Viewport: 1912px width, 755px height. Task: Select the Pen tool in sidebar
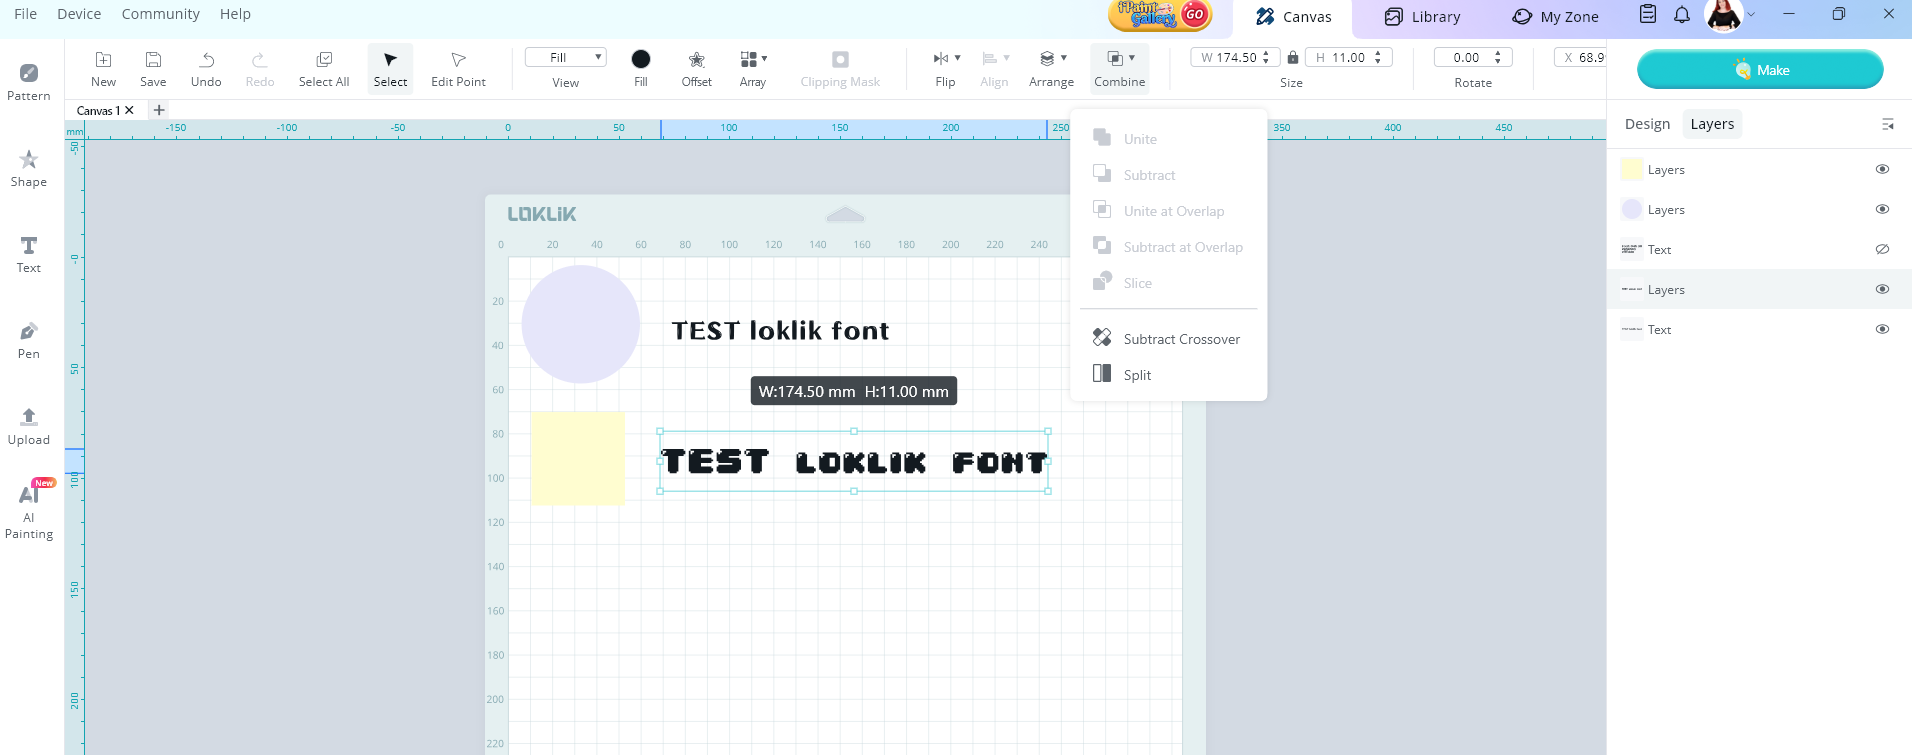click(29, 339)
